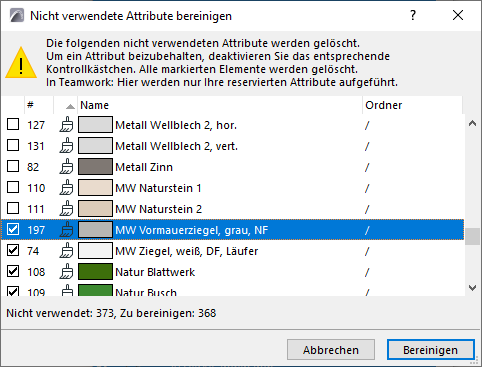Click scrollbar down arrow in list

[x=472, y=288]
